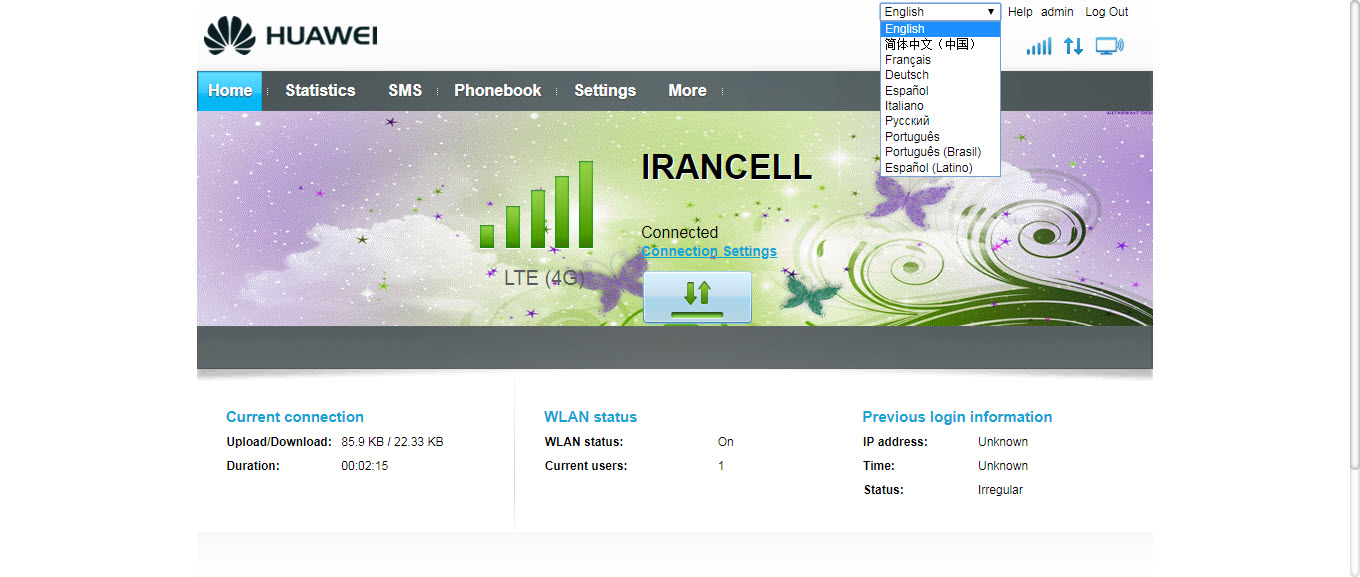Switch to the Phonebook tab
This screenshot has height=577, width=1360.
[498, 90]
